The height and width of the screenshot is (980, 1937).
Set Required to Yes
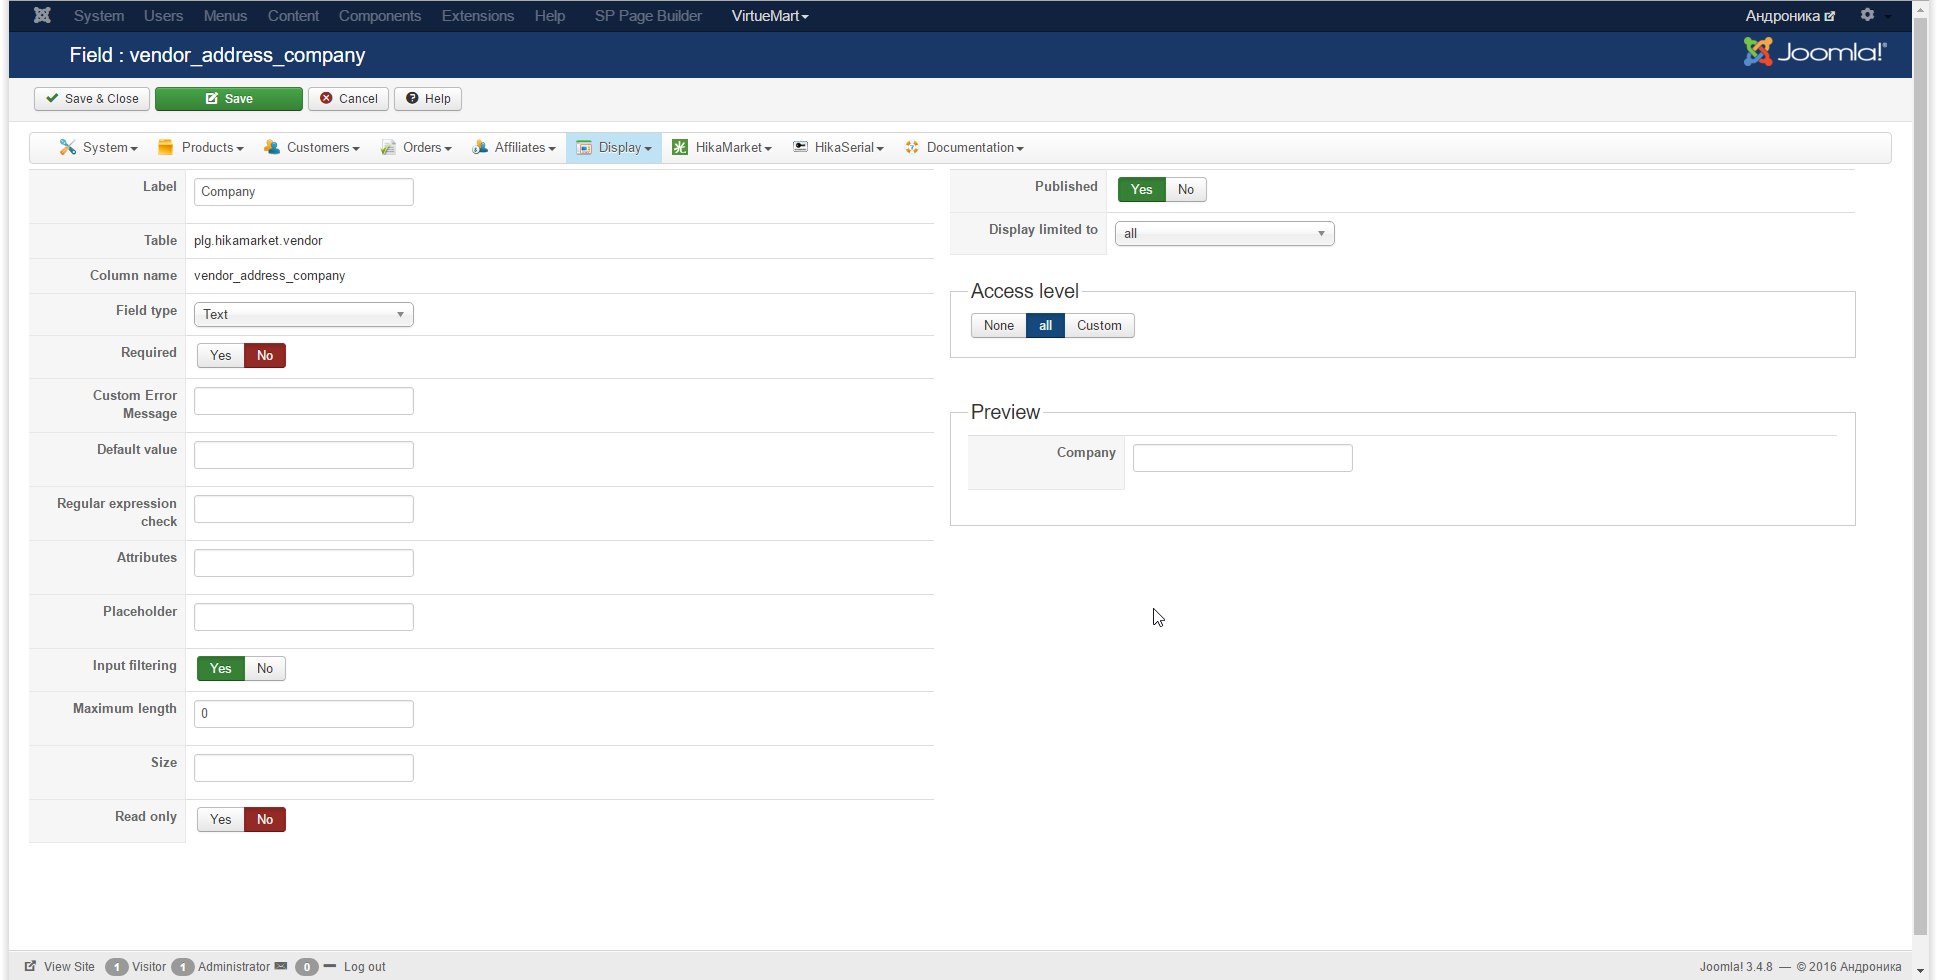[x=221, y=356]
